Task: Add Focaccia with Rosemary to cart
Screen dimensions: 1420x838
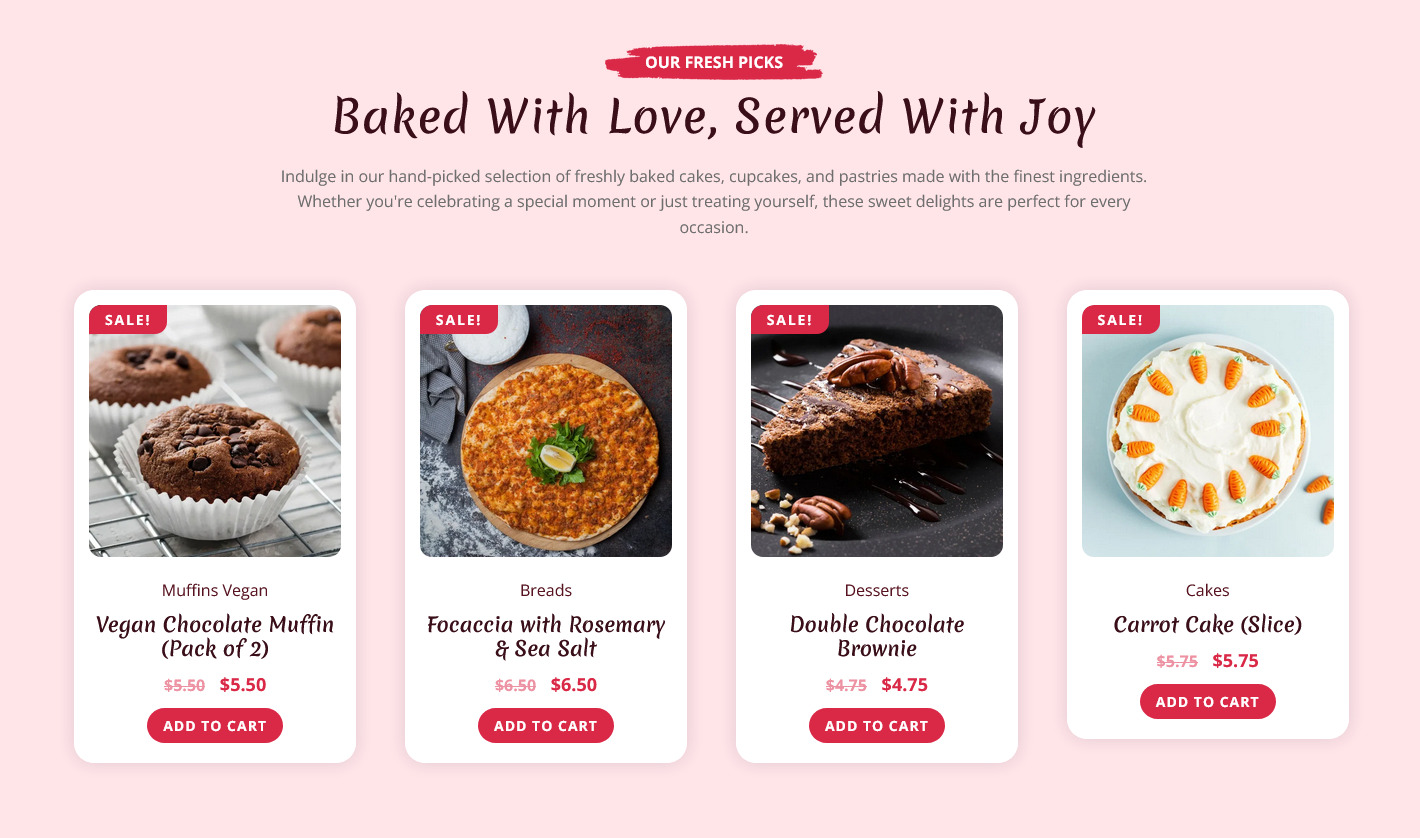Action: [x=546, y=726]
